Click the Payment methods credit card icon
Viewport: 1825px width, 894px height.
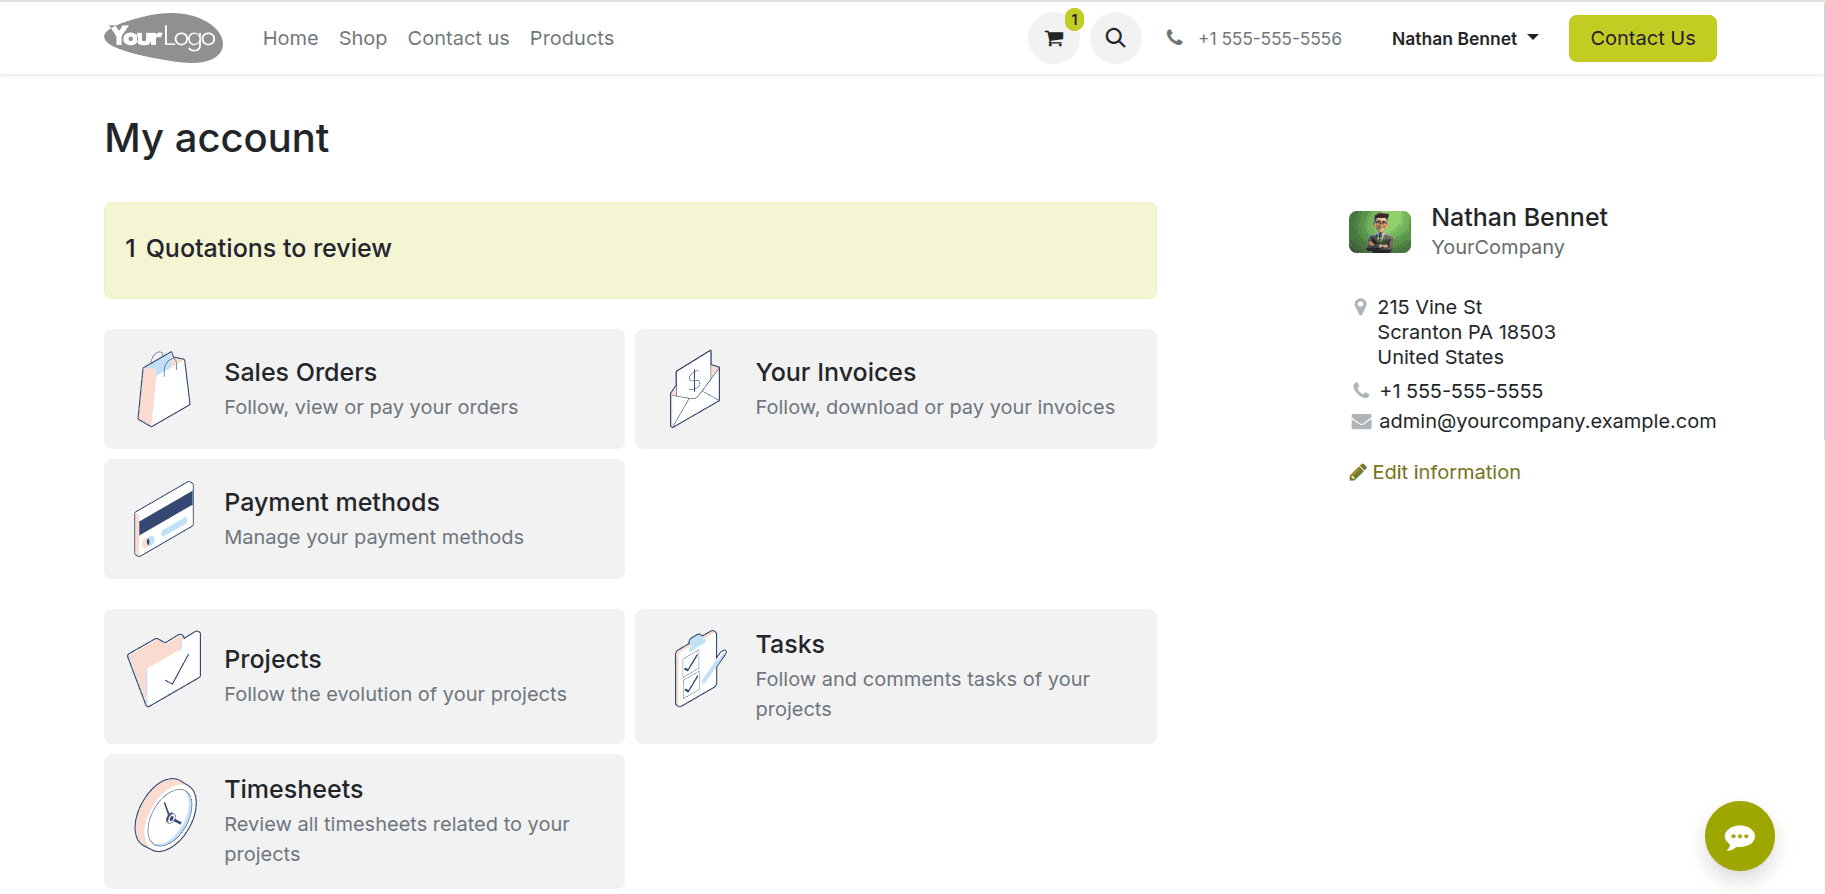[164, 519]
